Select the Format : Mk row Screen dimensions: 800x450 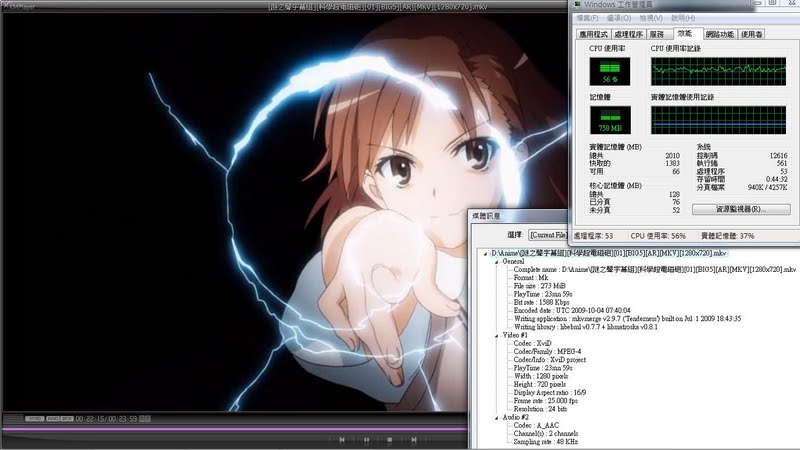pos(531,278)
